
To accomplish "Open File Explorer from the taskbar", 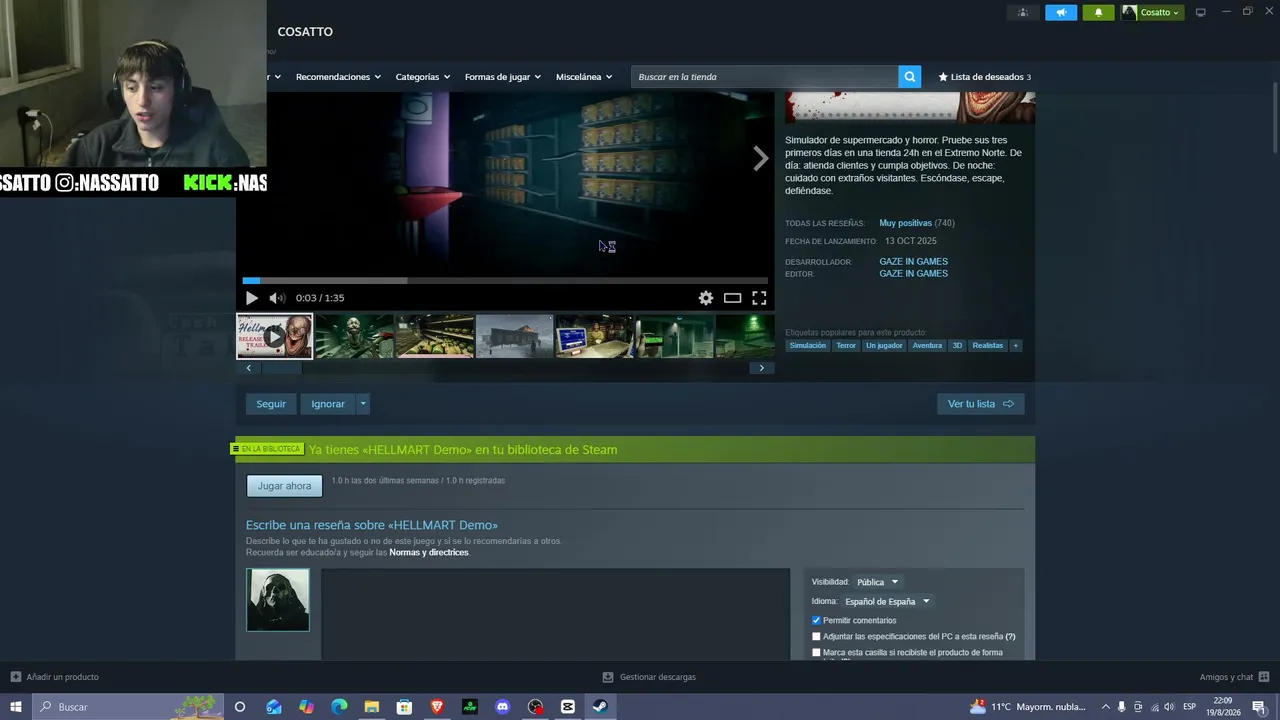I will (x=371, y=707).
